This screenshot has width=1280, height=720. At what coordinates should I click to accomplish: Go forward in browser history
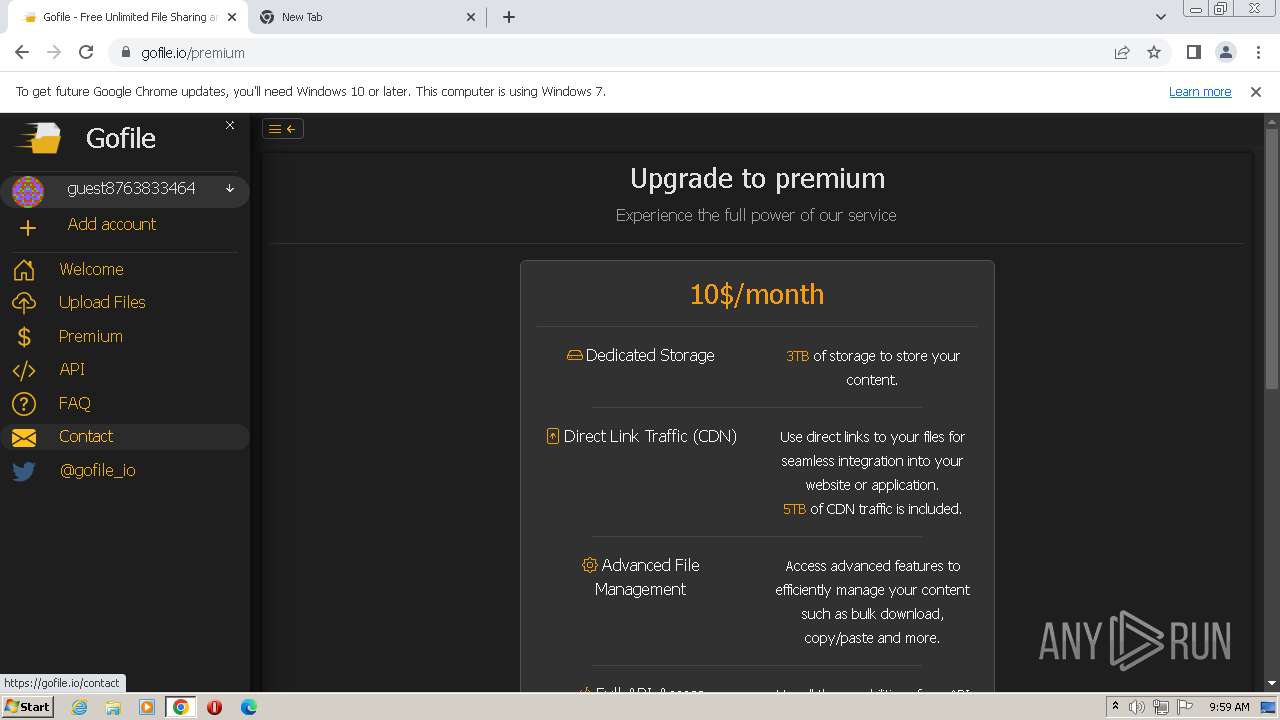pos(54,53)
